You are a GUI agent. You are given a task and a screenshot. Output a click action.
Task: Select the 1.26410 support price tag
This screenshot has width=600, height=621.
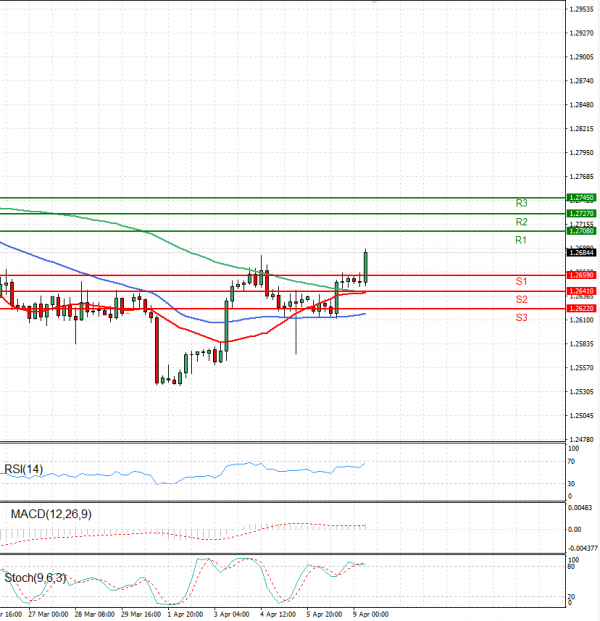coord(581,291)
